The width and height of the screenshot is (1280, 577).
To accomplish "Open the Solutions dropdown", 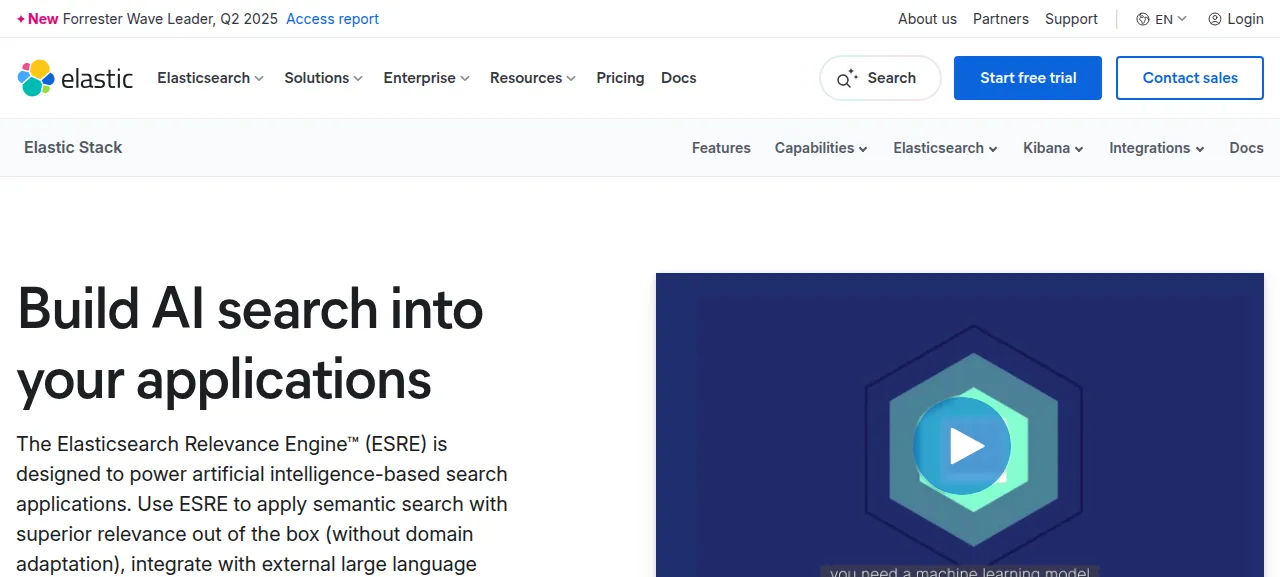I will (x=323, y=78).
